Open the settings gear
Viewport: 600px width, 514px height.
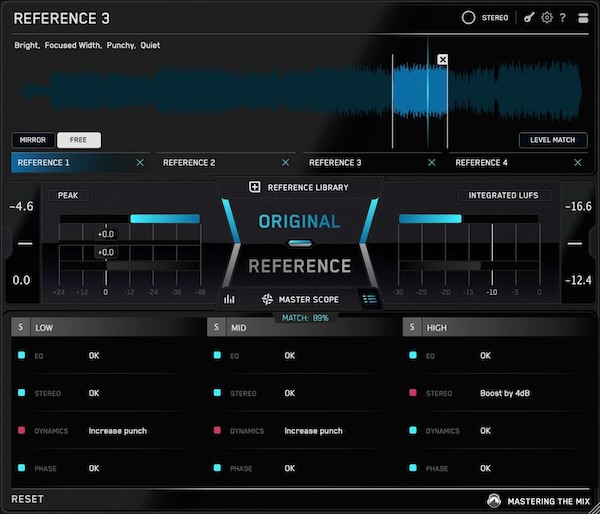(547, 18)
